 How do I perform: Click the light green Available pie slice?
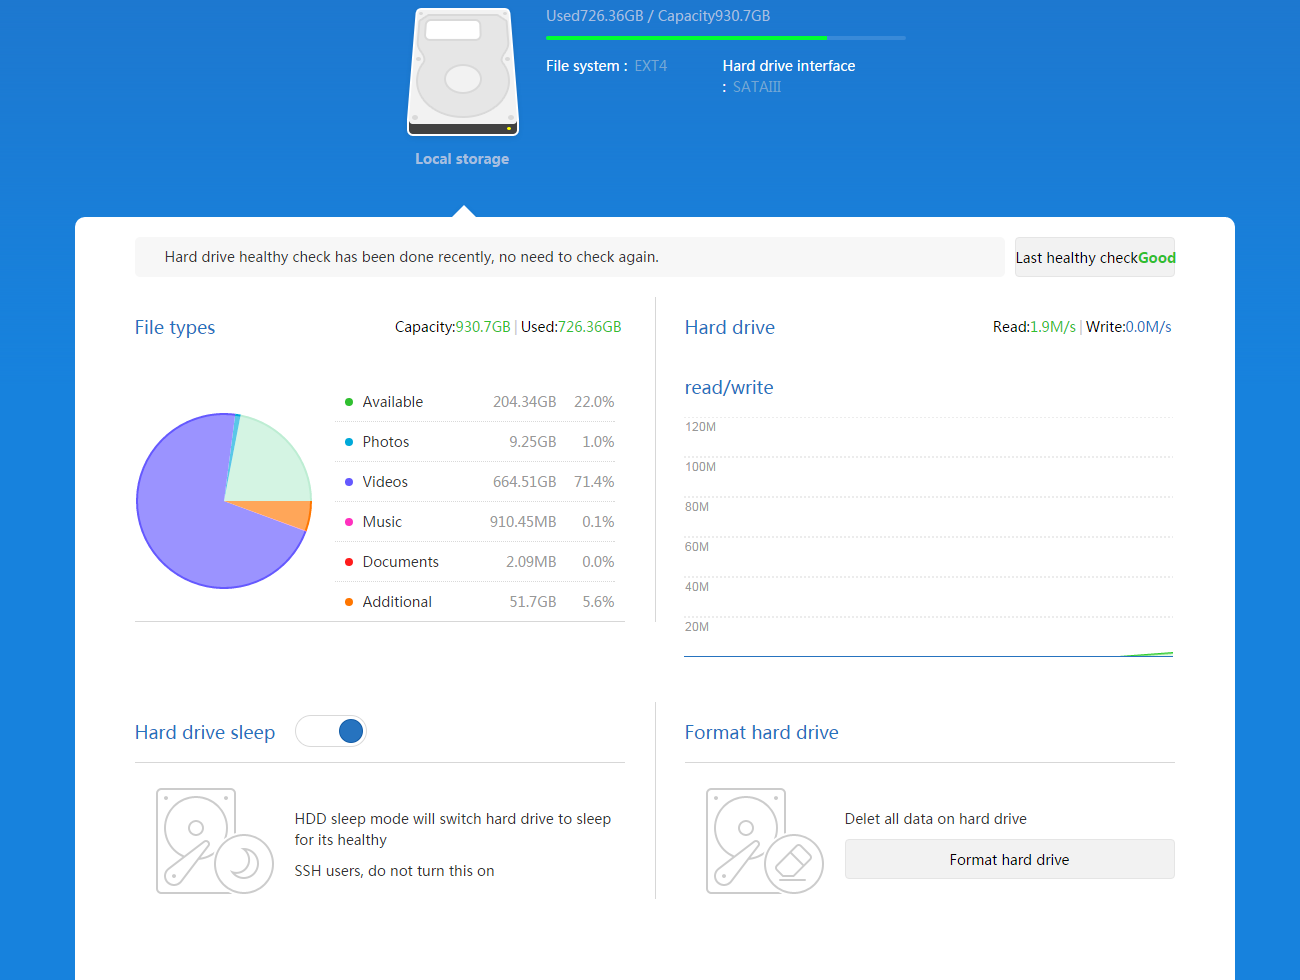point(265,460)
